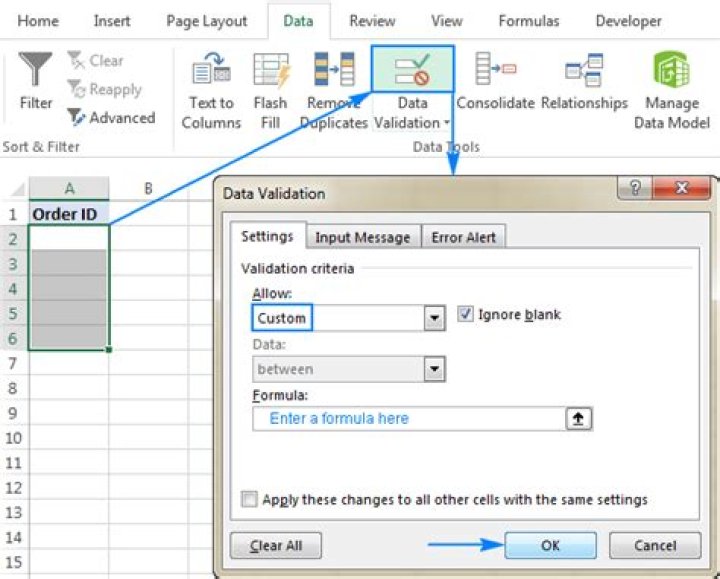Viewport: 720px width, 579px height.
Task: Expand the Allow dropdown showing Custom
Action: [x=434, y=318]
